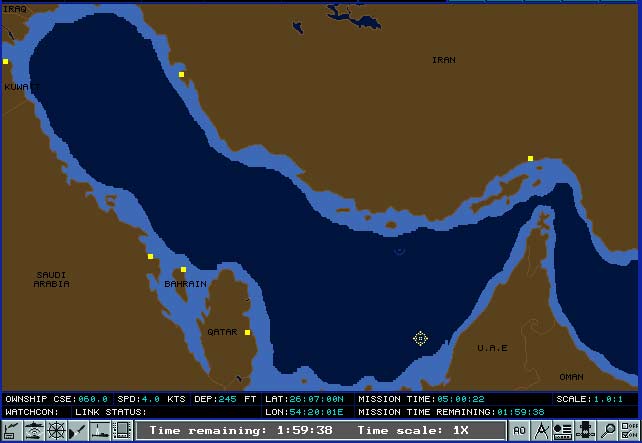Select the yellow marker near Qatar
Viewport: 642px width, 443px height.
248,333
